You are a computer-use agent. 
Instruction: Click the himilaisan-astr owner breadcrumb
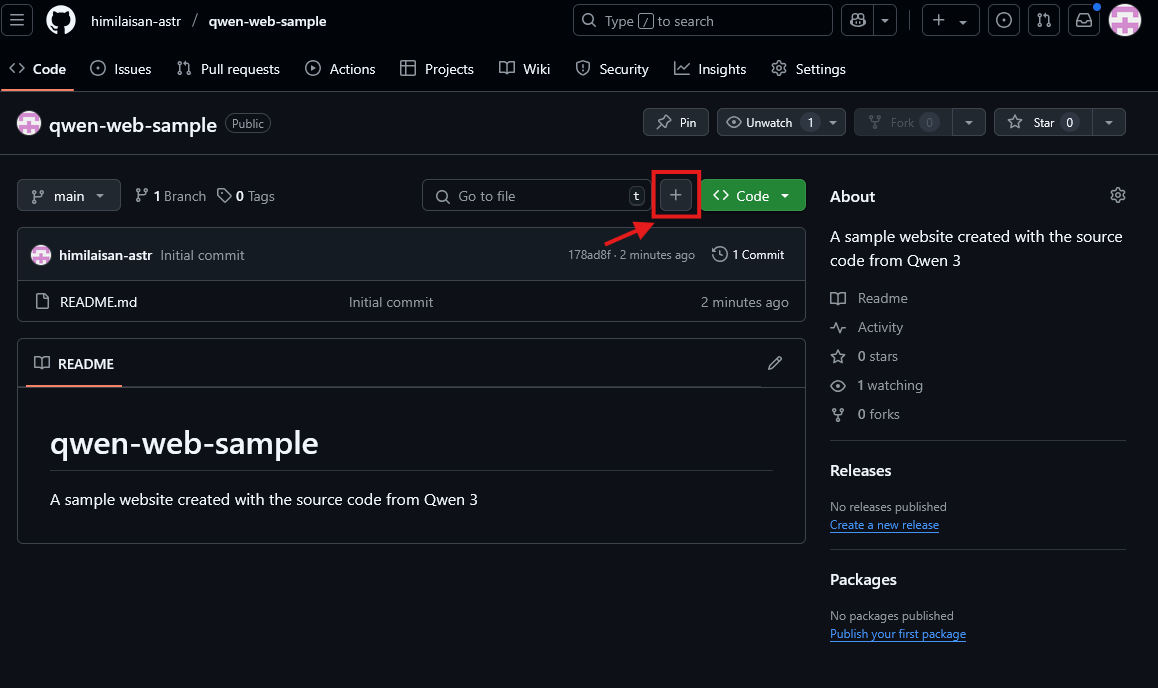click(x=136, y=21)
